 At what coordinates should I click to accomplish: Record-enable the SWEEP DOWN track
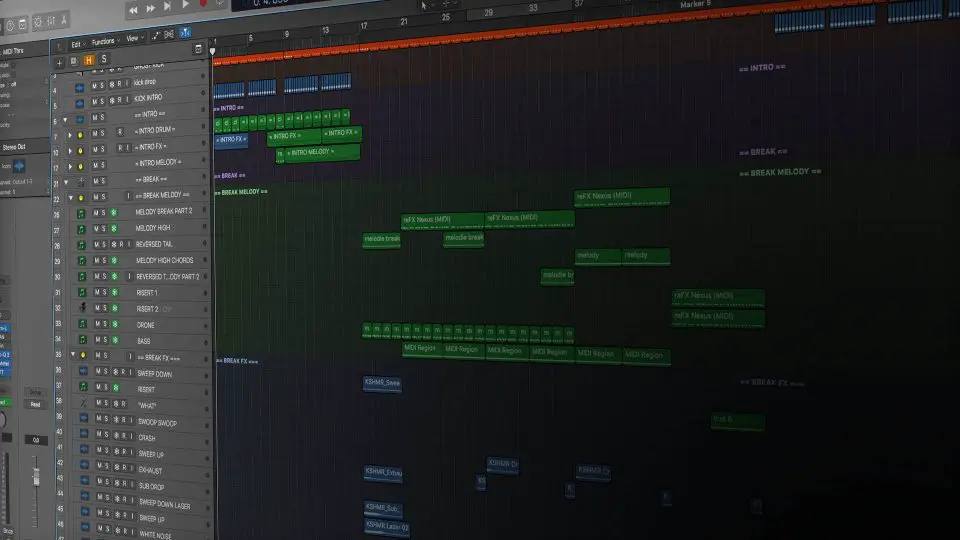pos(122,372)
